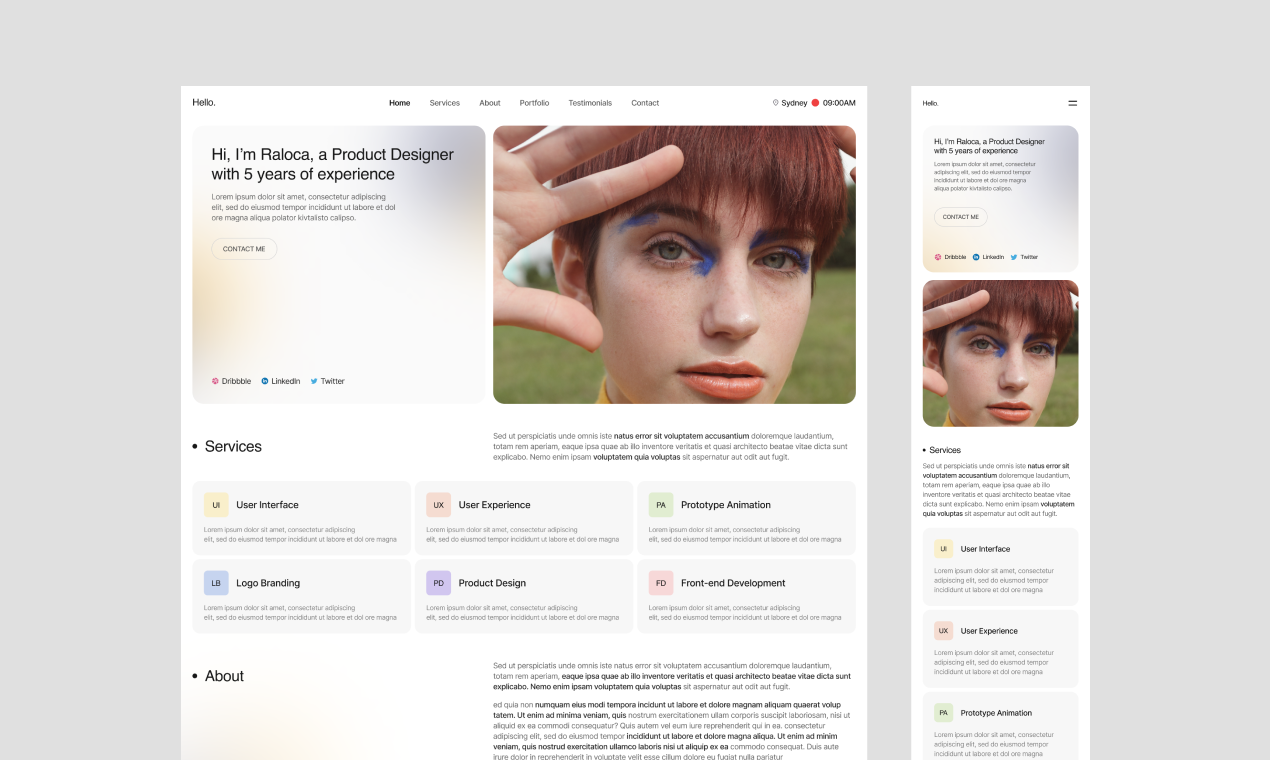Click the LinkedIn icon in mobile hero

click(x=976, y=257)
